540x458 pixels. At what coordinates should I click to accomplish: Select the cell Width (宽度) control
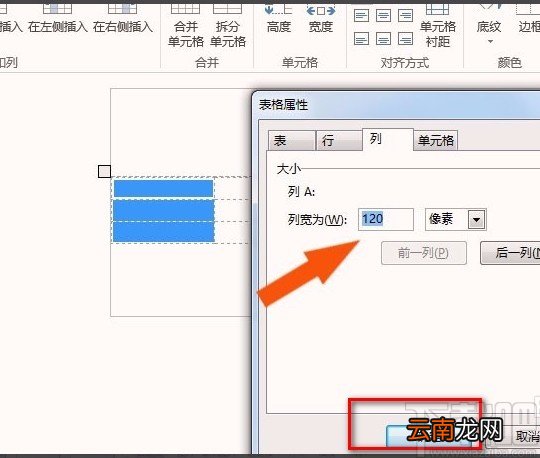(321, 19)
